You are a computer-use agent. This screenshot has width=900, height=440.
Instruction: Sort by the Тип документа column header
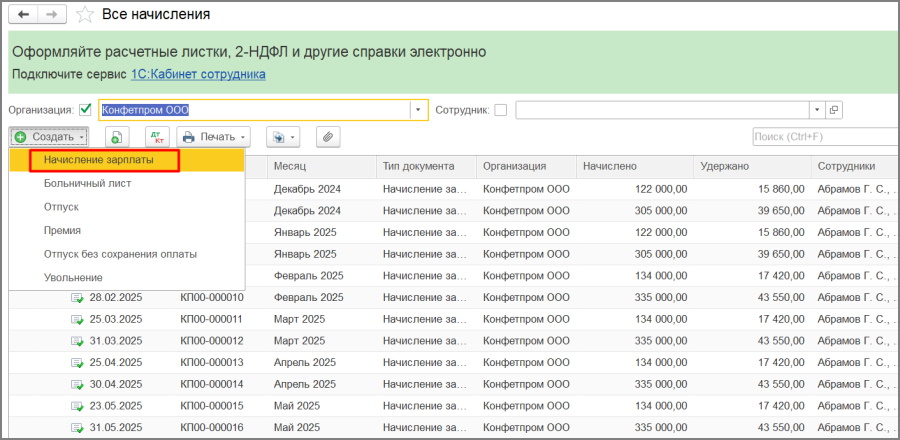point(426,166)
